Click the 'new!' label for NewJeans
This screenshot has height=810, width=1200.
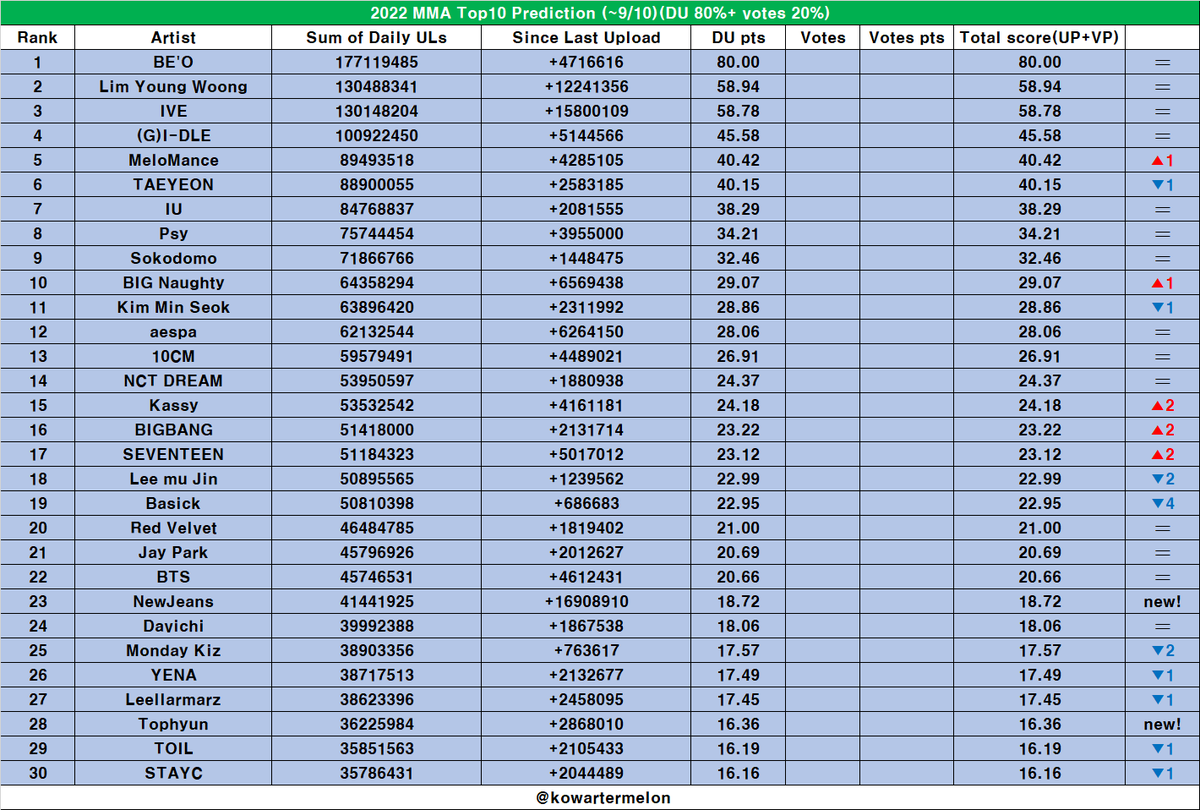1162,601
